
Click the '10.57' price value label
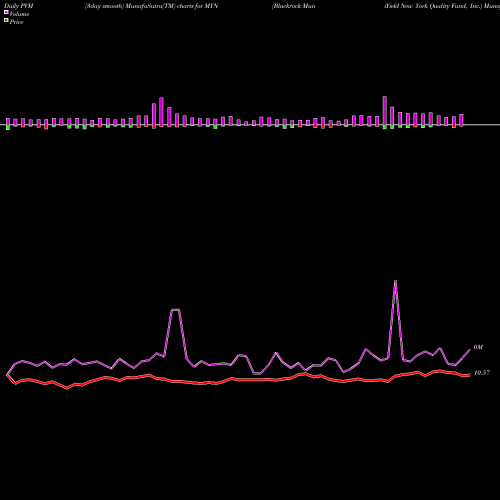tap(482, 373)
